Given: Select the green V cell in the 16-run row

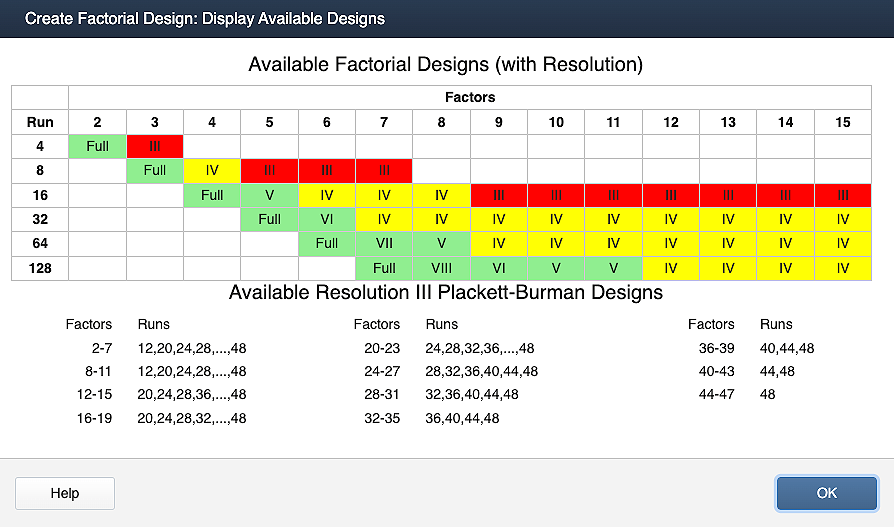Looking at the screenshot, I should click(x=269, y=195).
